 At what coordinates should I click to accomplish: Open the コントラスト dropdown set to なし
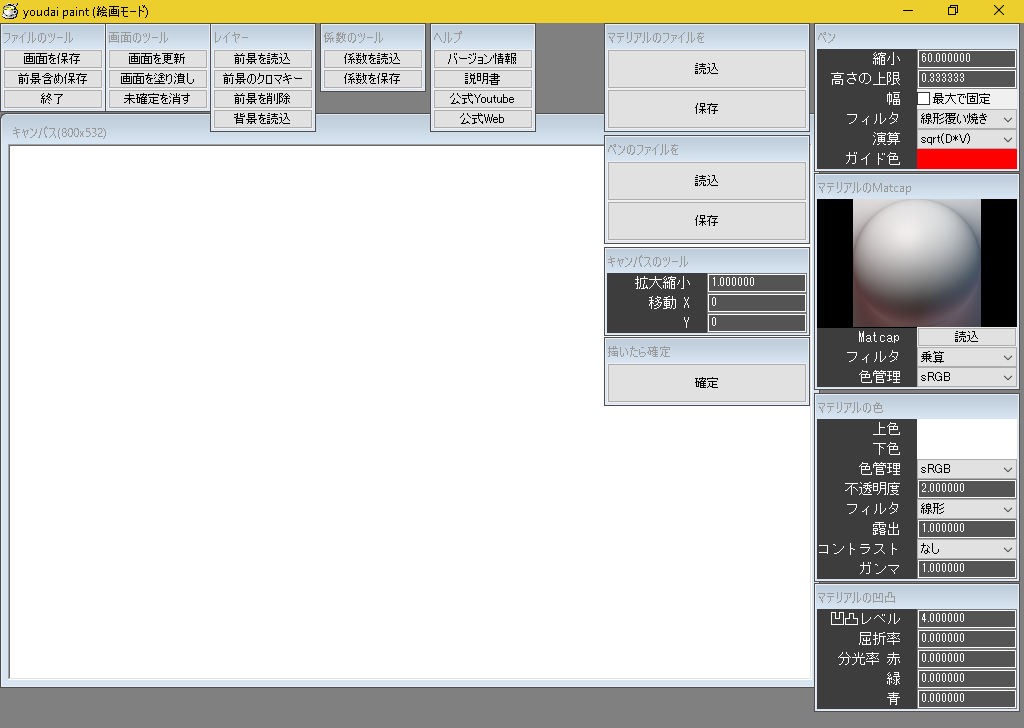point(966,549)
